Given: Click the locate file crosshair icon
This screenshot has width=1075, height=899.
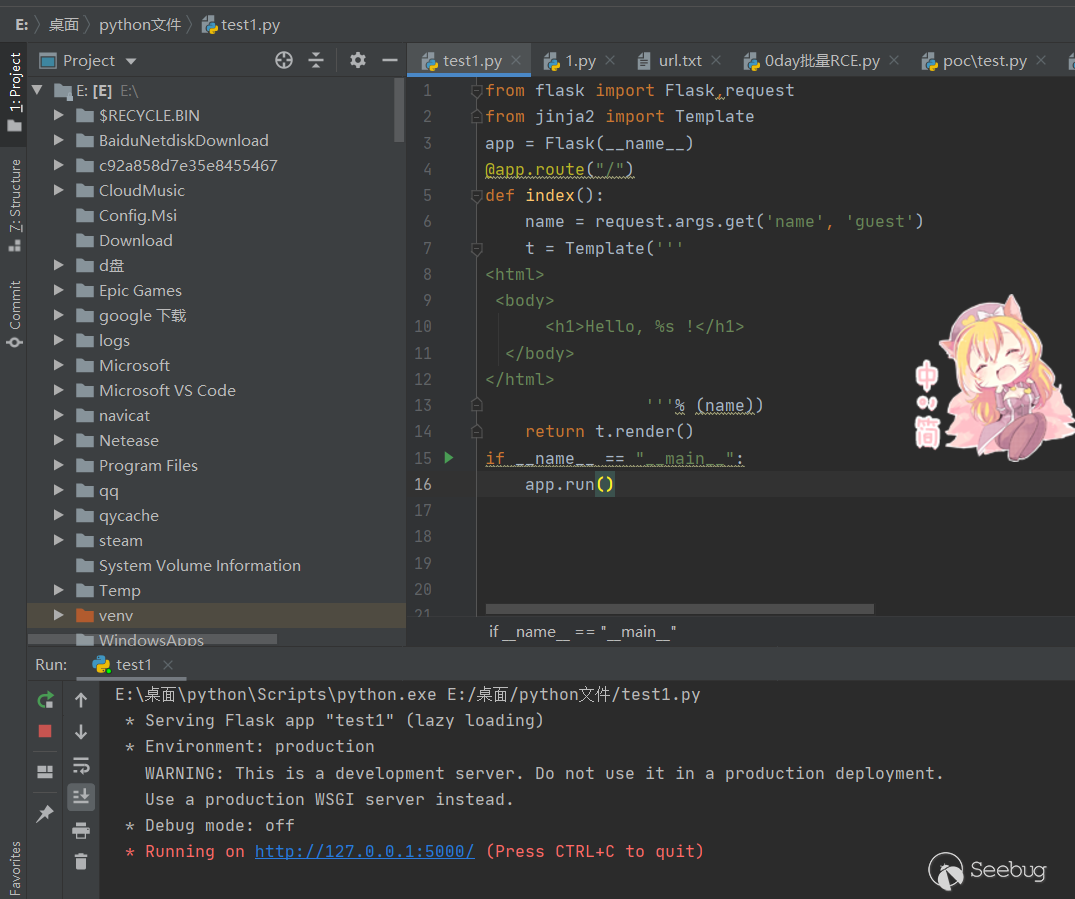Looking at the screenshot, I should tap(284, 61).
